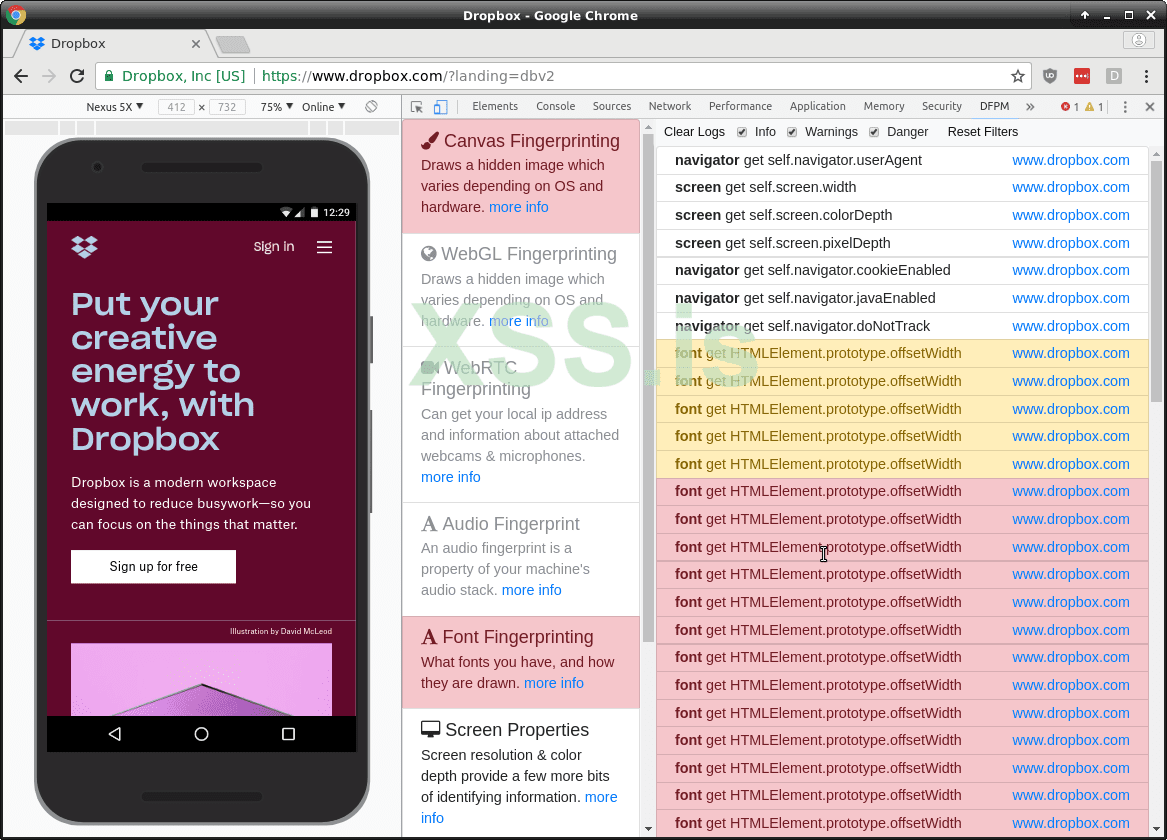Click the Dropbox logo in the phone view
Screen dimensions: 1167x840
tap(84, 247)
